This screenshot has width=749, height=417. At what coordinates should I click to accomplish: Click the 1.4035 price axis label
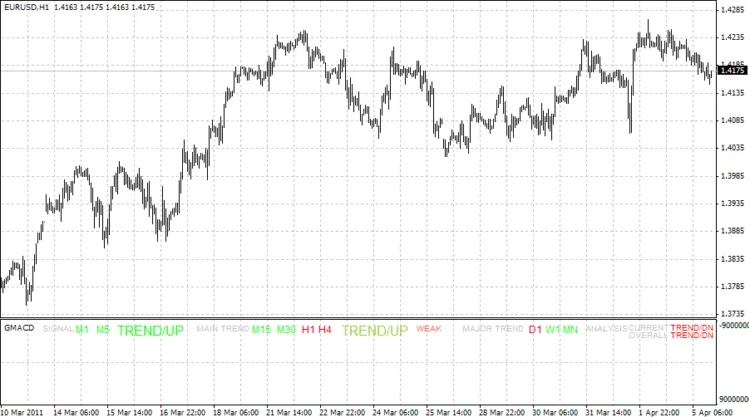[732, 148]
